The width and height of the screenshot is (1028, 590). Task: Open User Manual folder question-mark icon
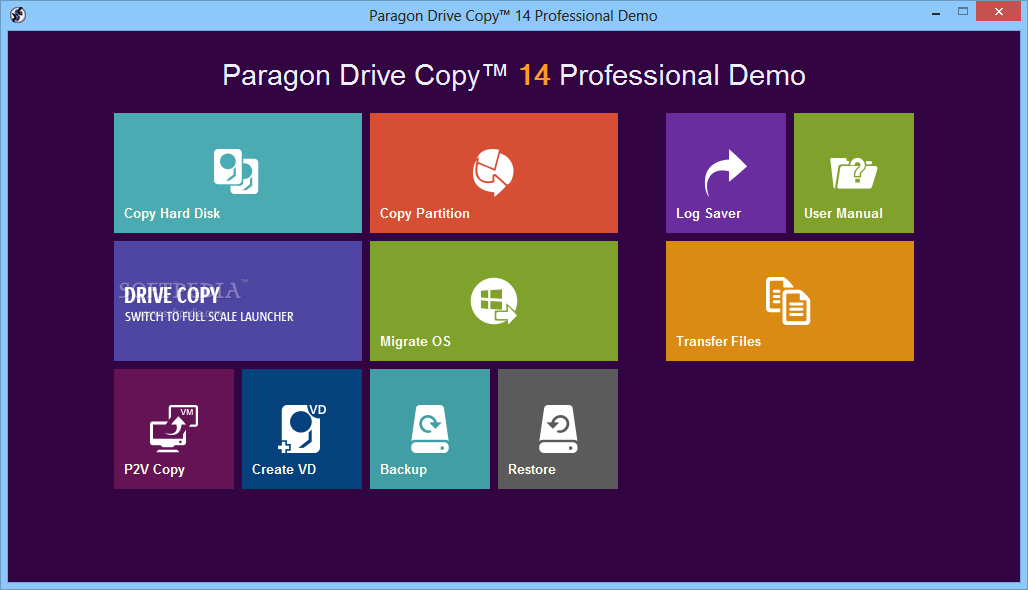(x=853, y=173)
